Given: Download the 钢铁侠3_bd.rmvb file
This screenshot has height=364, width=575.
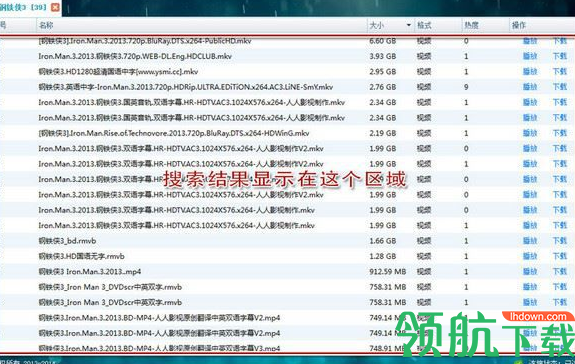Looking at the screenshot, I should tap(560, 241).
